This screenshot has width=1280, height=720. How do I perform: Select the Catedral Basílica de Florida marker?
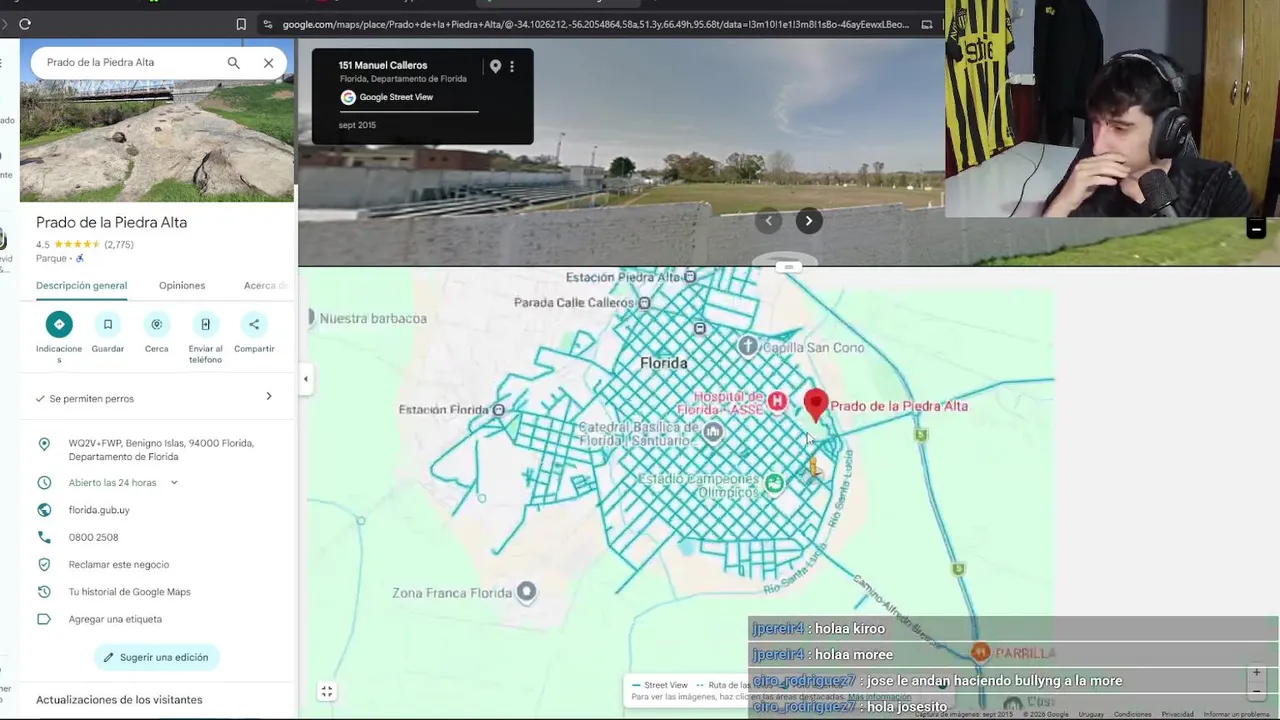pos(712,432)
